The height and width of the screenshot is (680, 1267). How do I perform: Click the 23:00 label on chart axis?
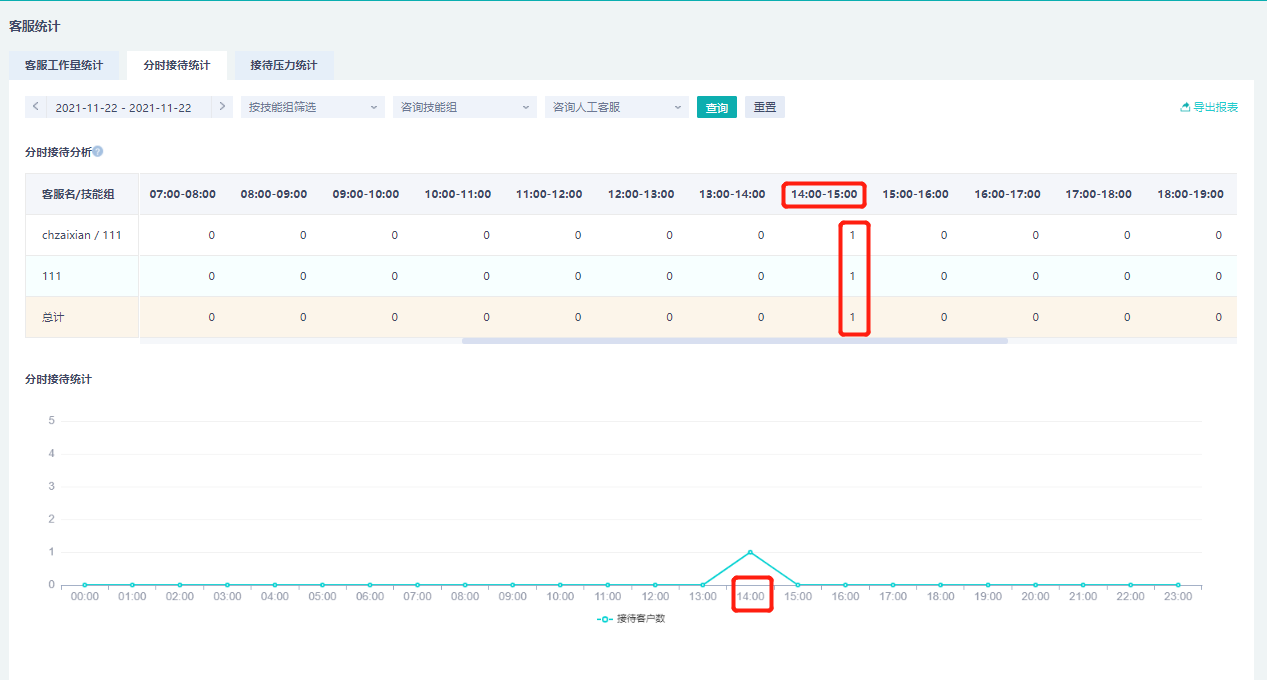click(1178, 596)
